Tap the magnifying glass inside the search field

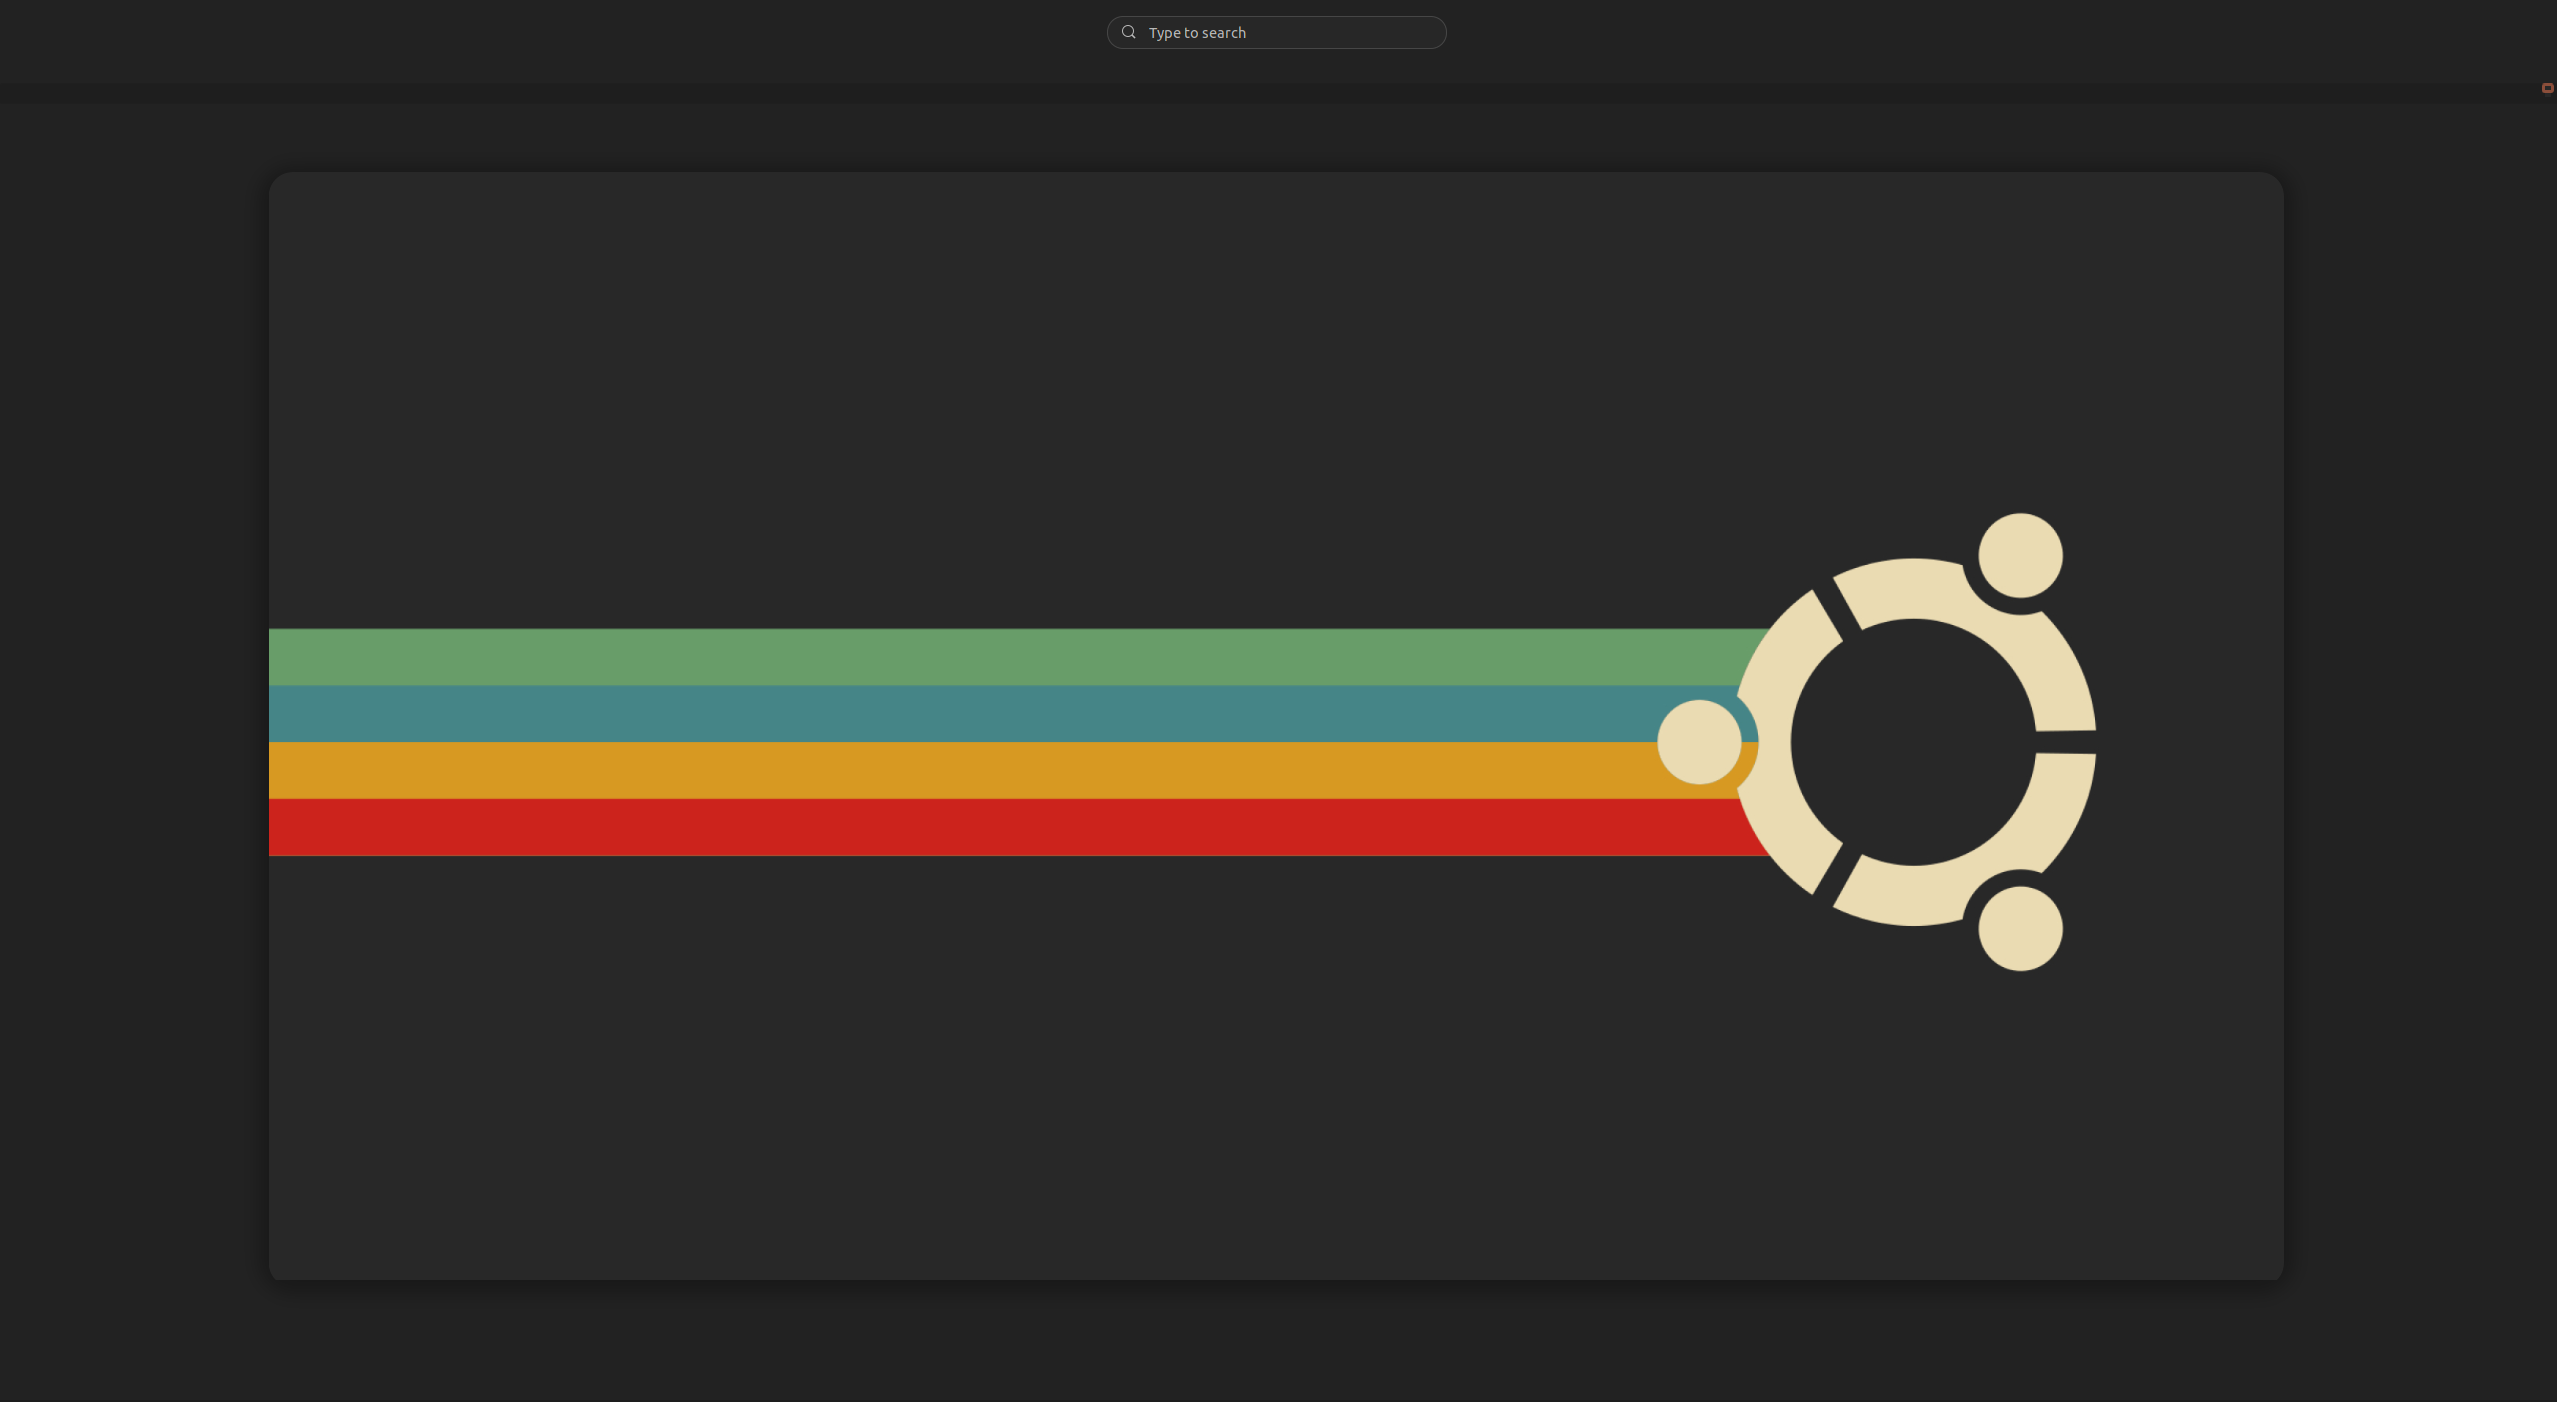tap(1128, 32)
